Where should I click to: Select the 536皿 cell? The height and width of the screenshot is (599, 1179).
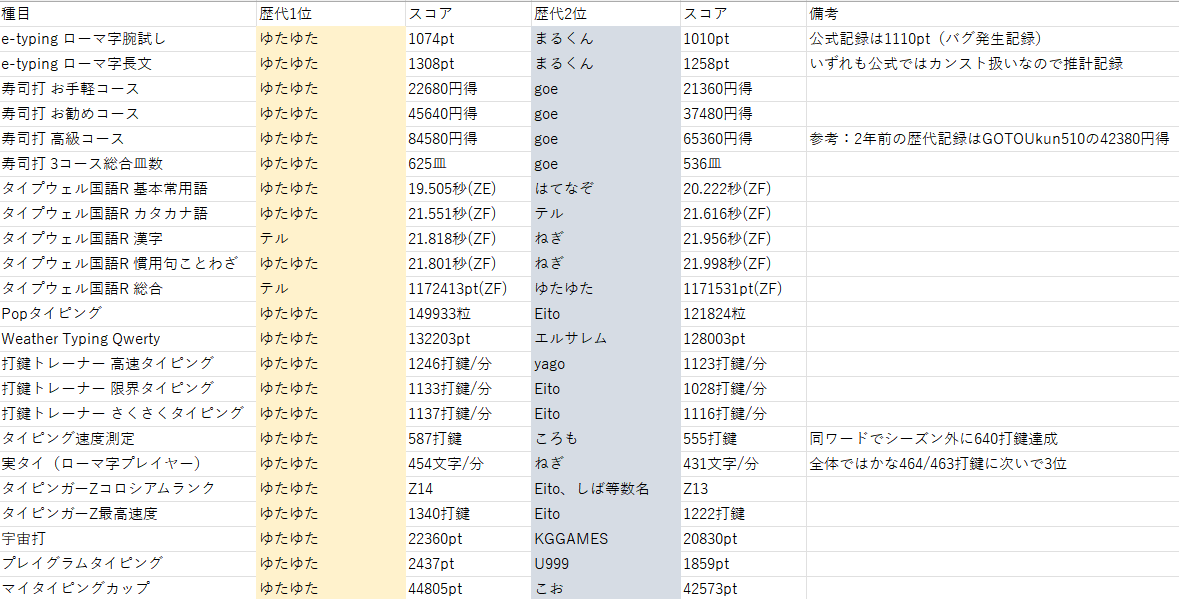(743, 164)
